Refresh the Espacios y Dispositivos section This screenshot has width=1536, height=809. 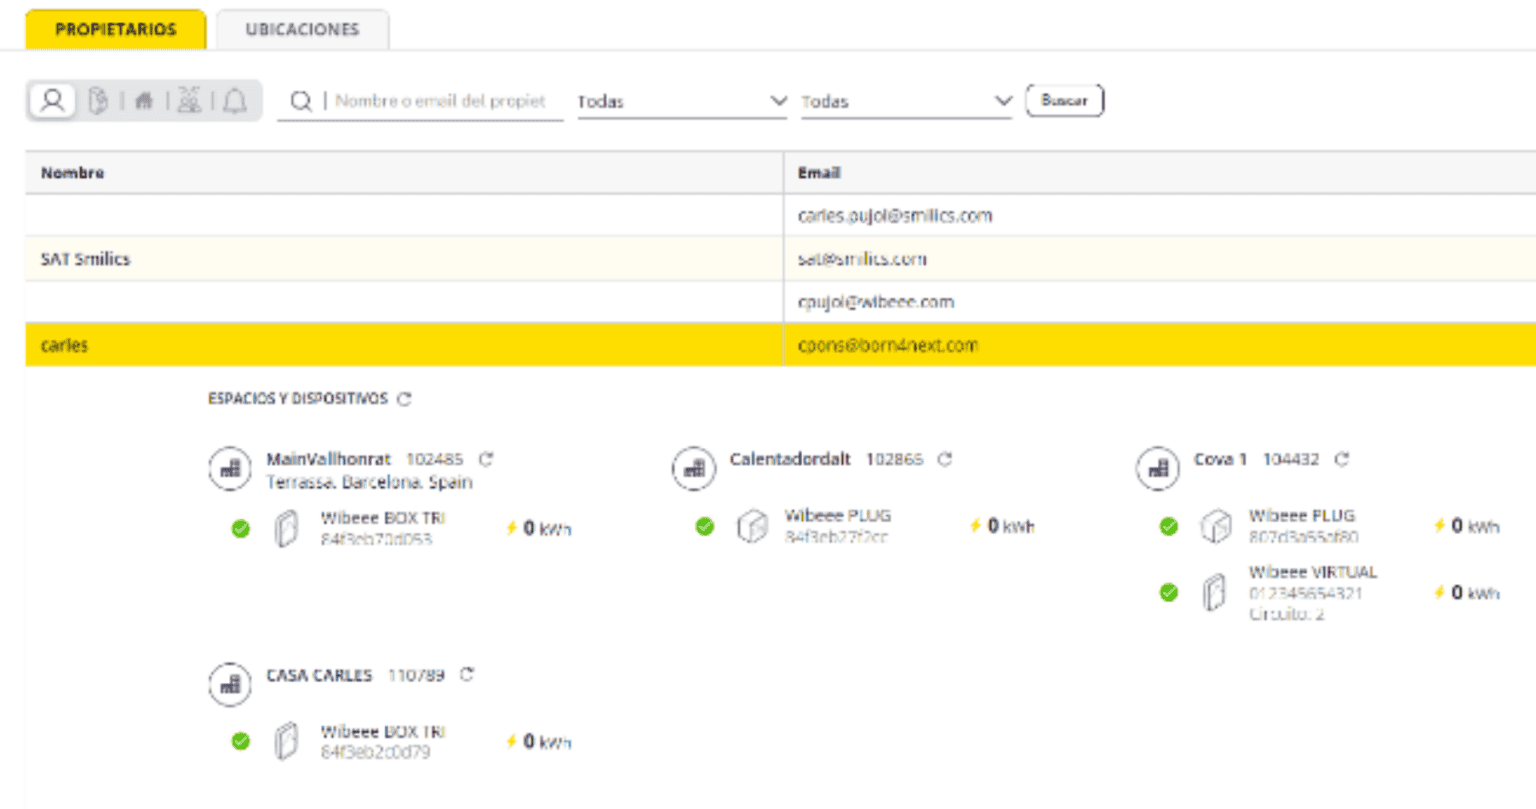click(404, 399)
